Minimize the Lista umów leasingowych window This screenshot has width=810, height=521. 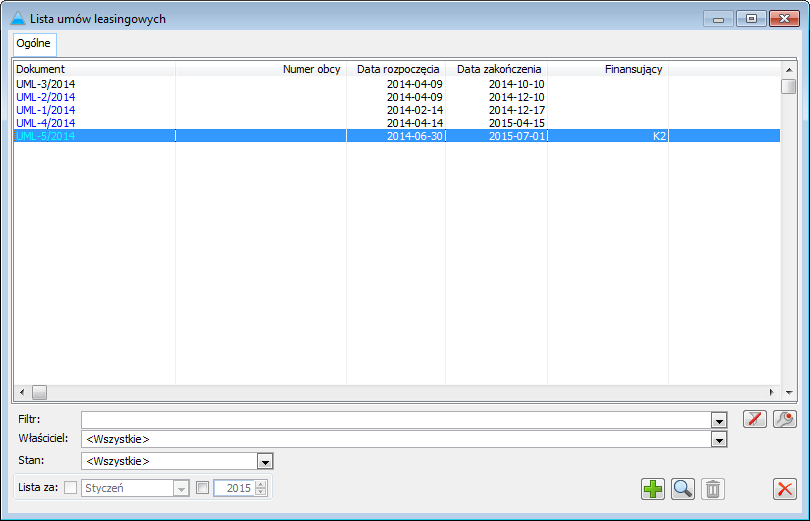point(718,19)
